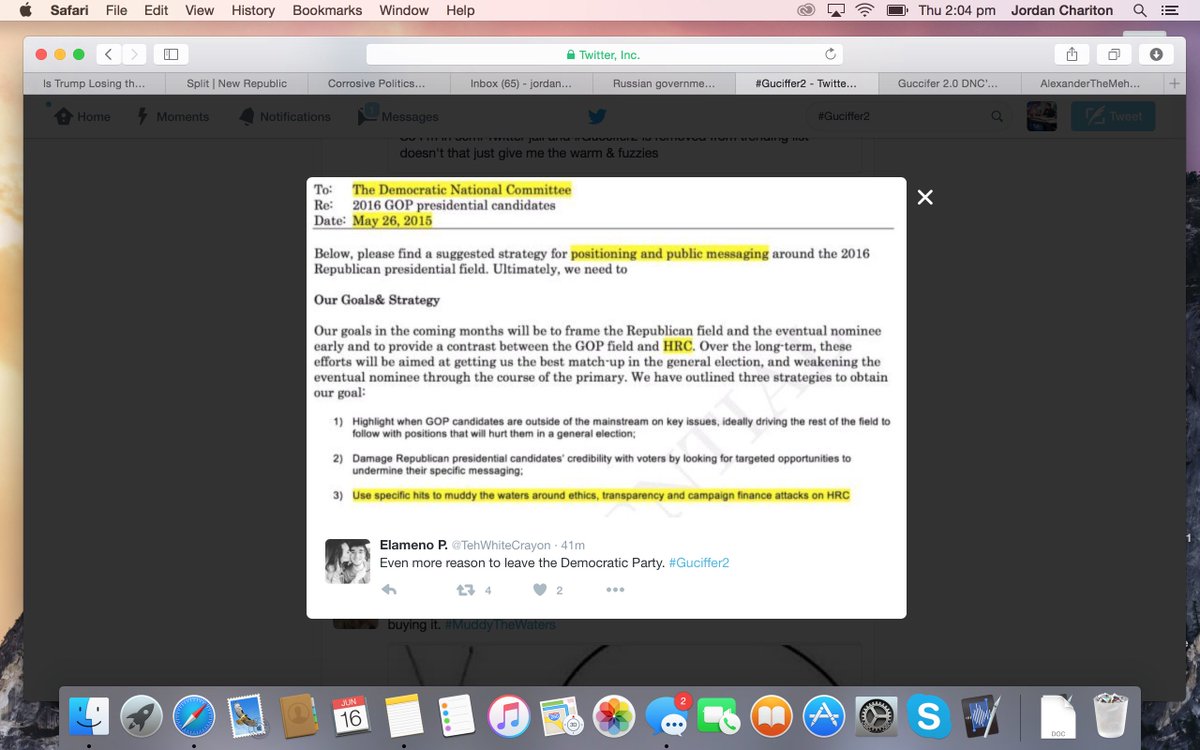This screenshot has width=1200, height=750.
Task: Switch to the 'Corrosive Politics...' tab
Action: pos(379,84)
